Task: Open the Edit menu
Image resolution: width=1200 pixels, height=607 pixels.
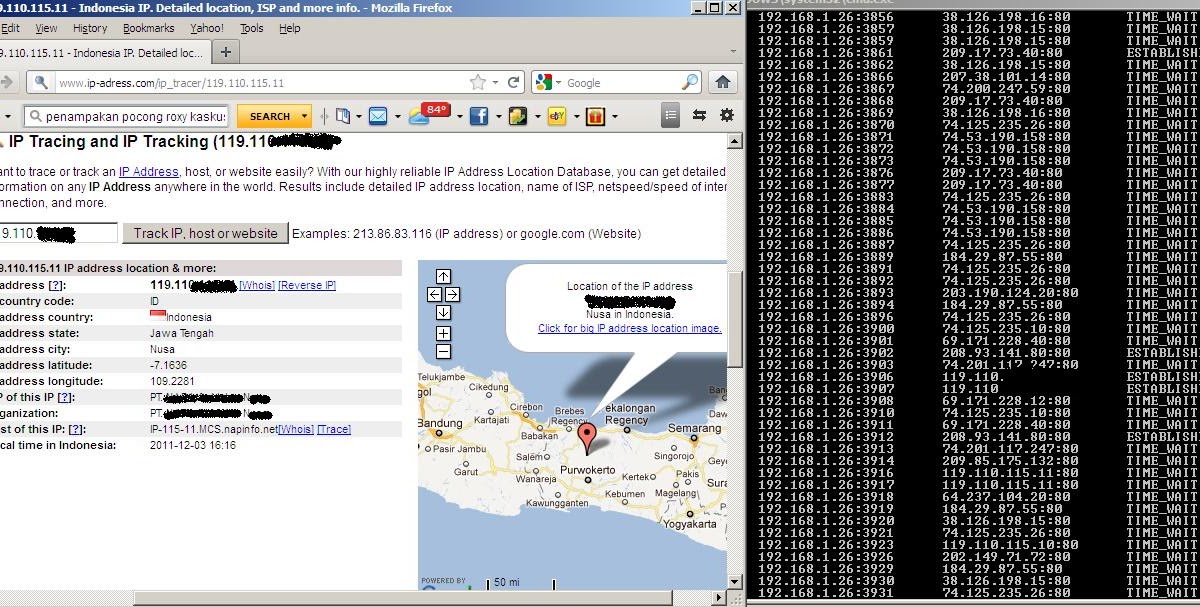Action: click(x=10, y=28)
